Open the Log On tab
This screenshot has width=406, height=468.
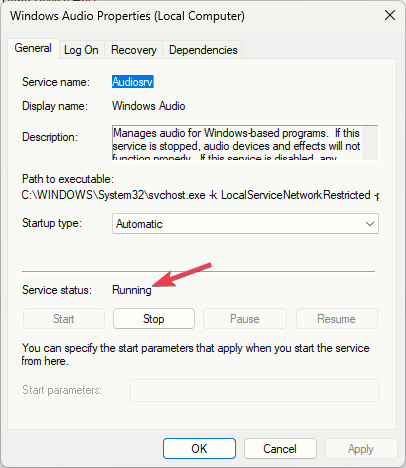81,50
